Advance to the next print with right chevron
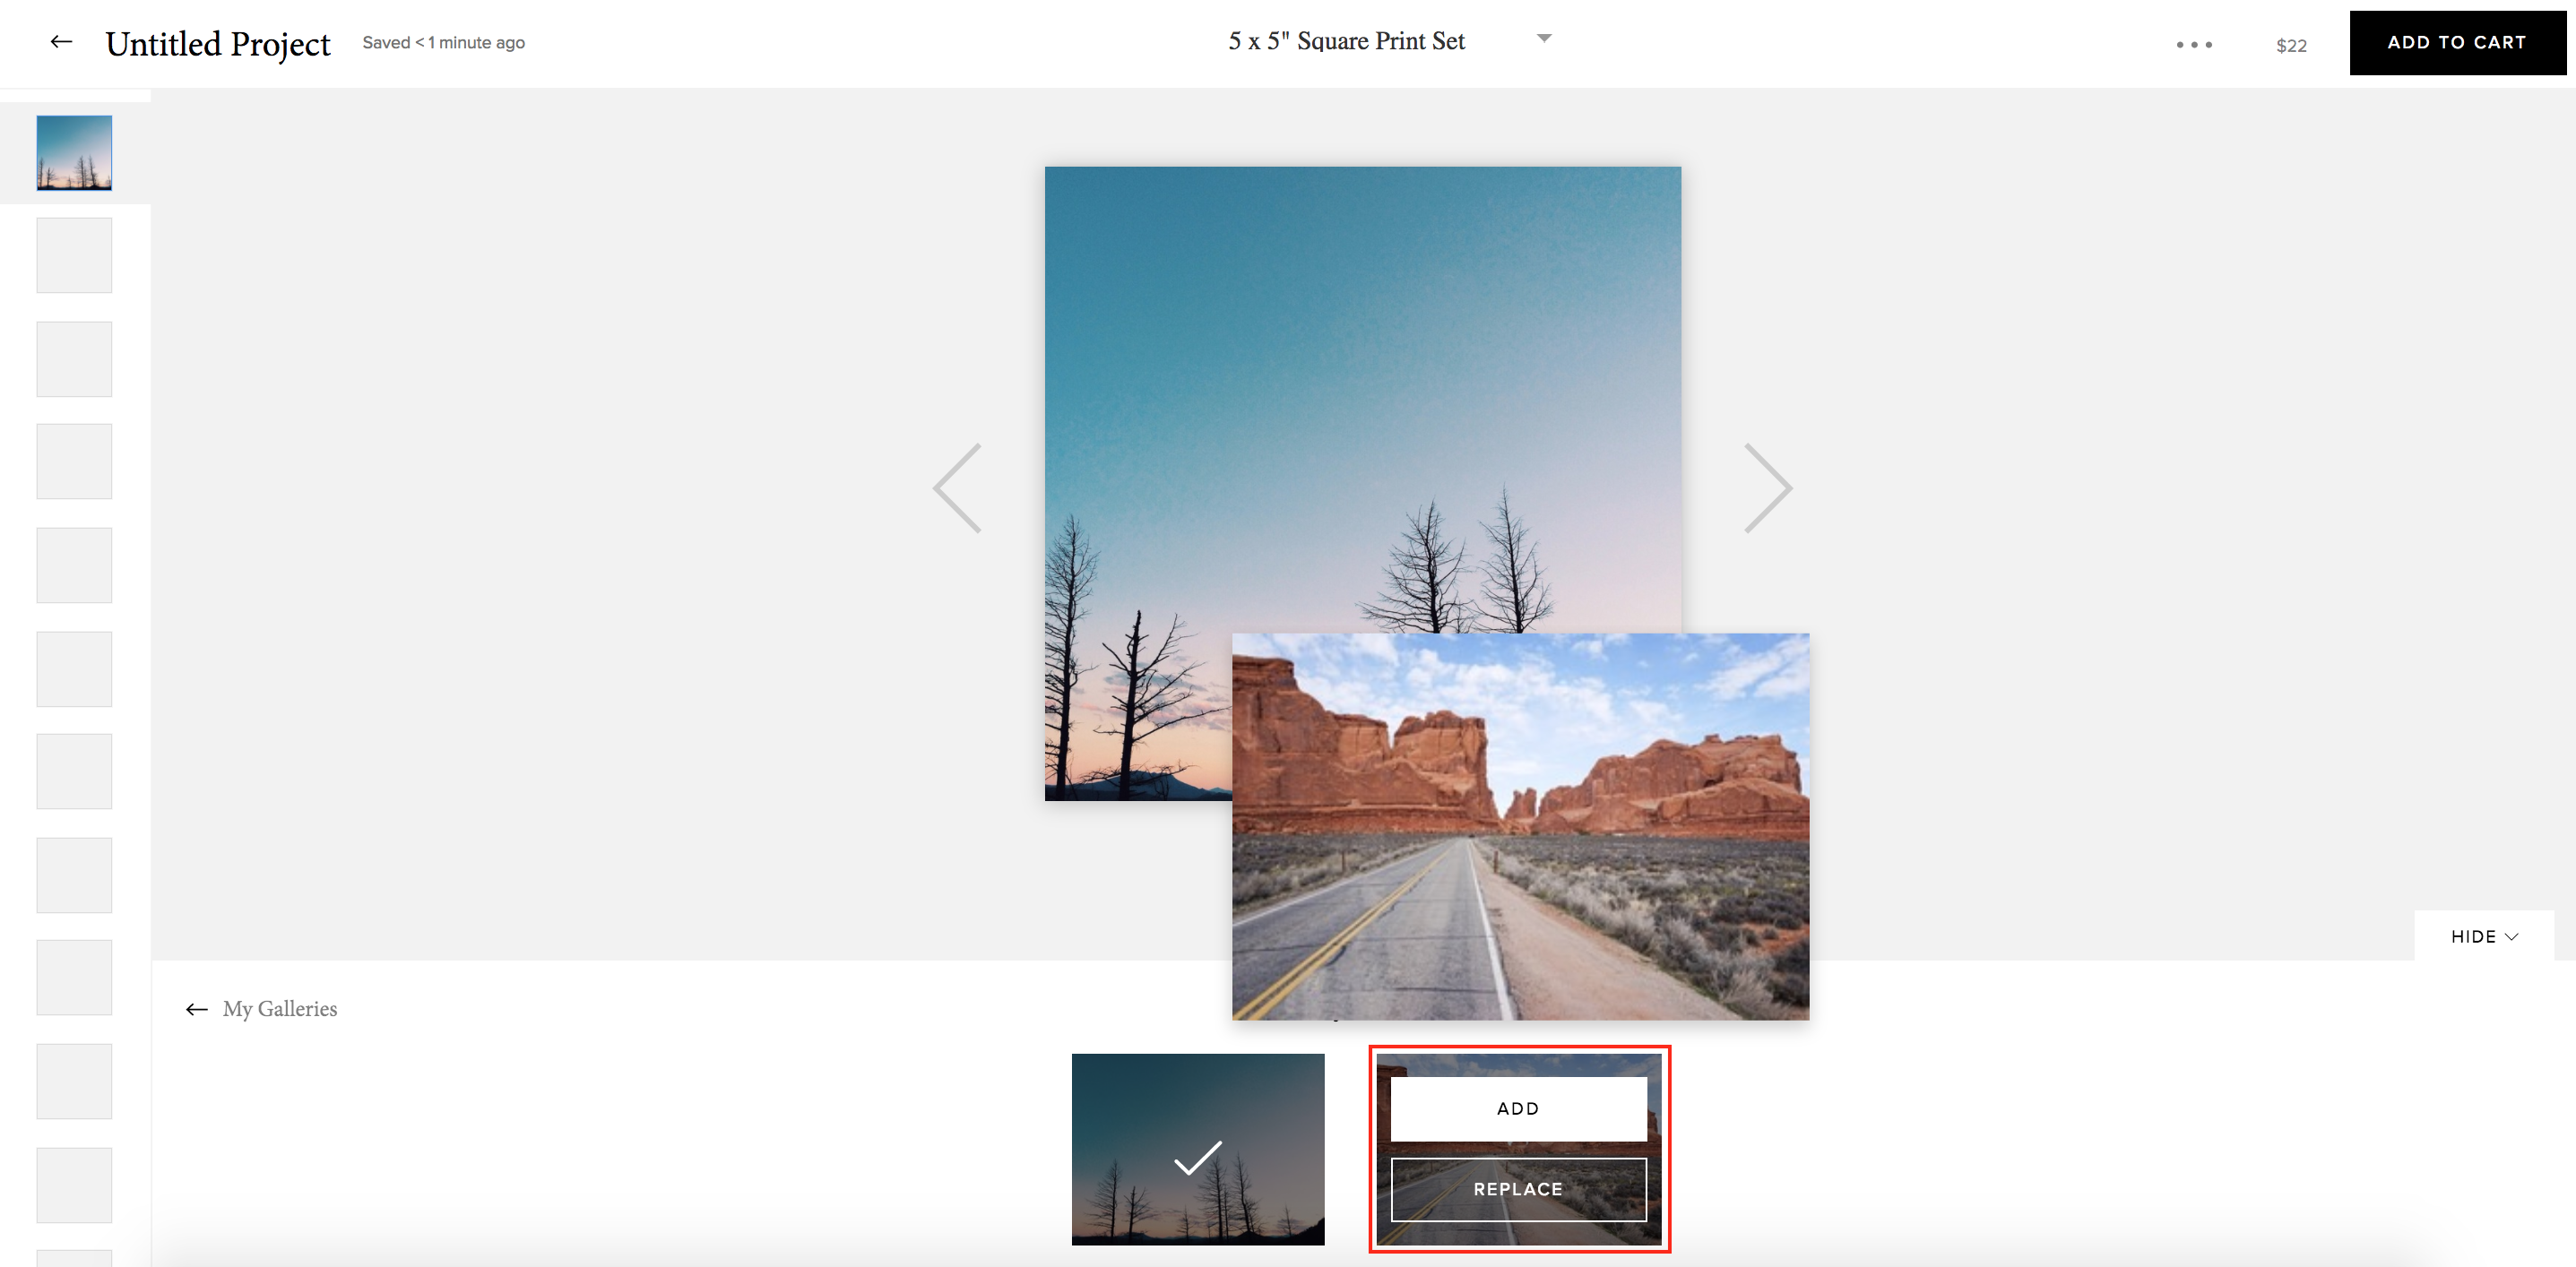 [x=1768, y=488]
